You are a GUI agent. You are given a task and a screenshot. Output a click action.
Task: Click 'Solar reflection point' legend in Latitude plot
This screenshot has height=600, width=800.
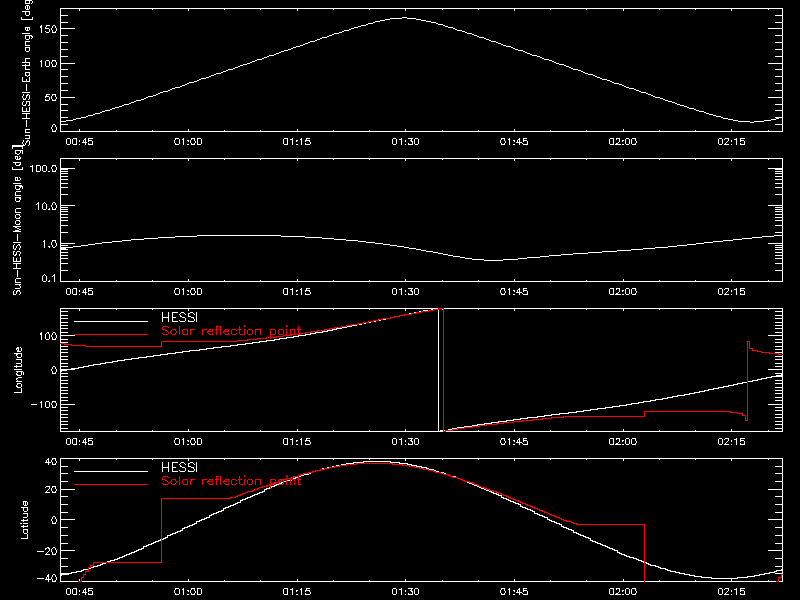231,481
